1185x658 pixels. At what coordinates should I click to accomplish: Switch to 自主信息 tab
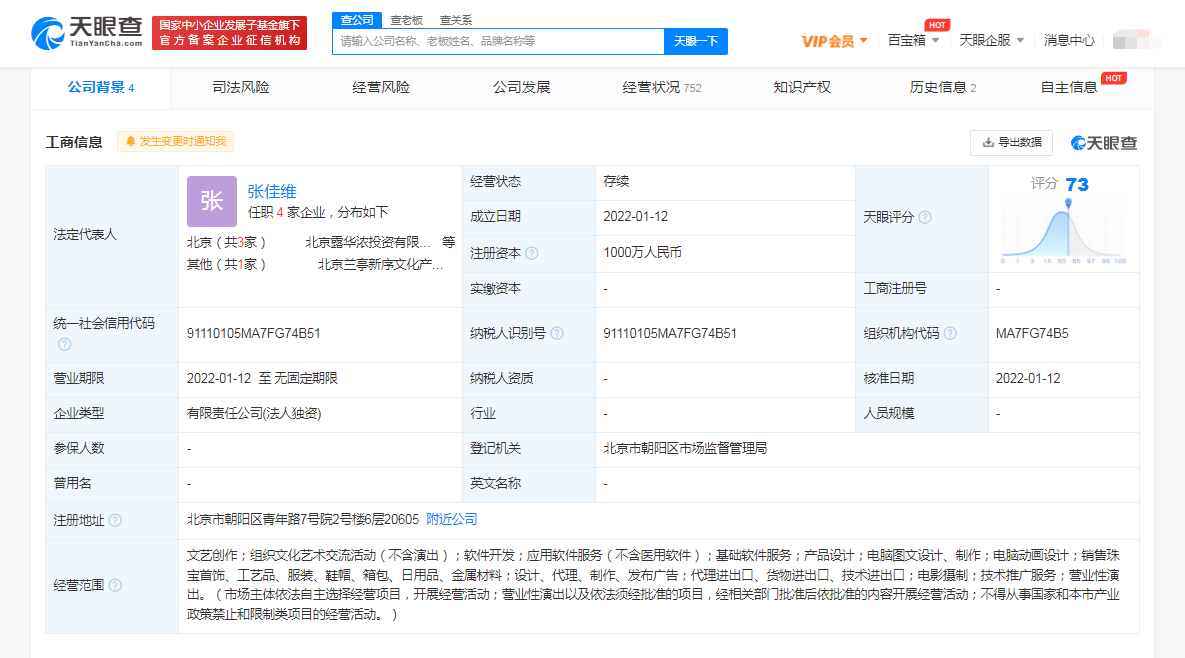coord(1069,88)
